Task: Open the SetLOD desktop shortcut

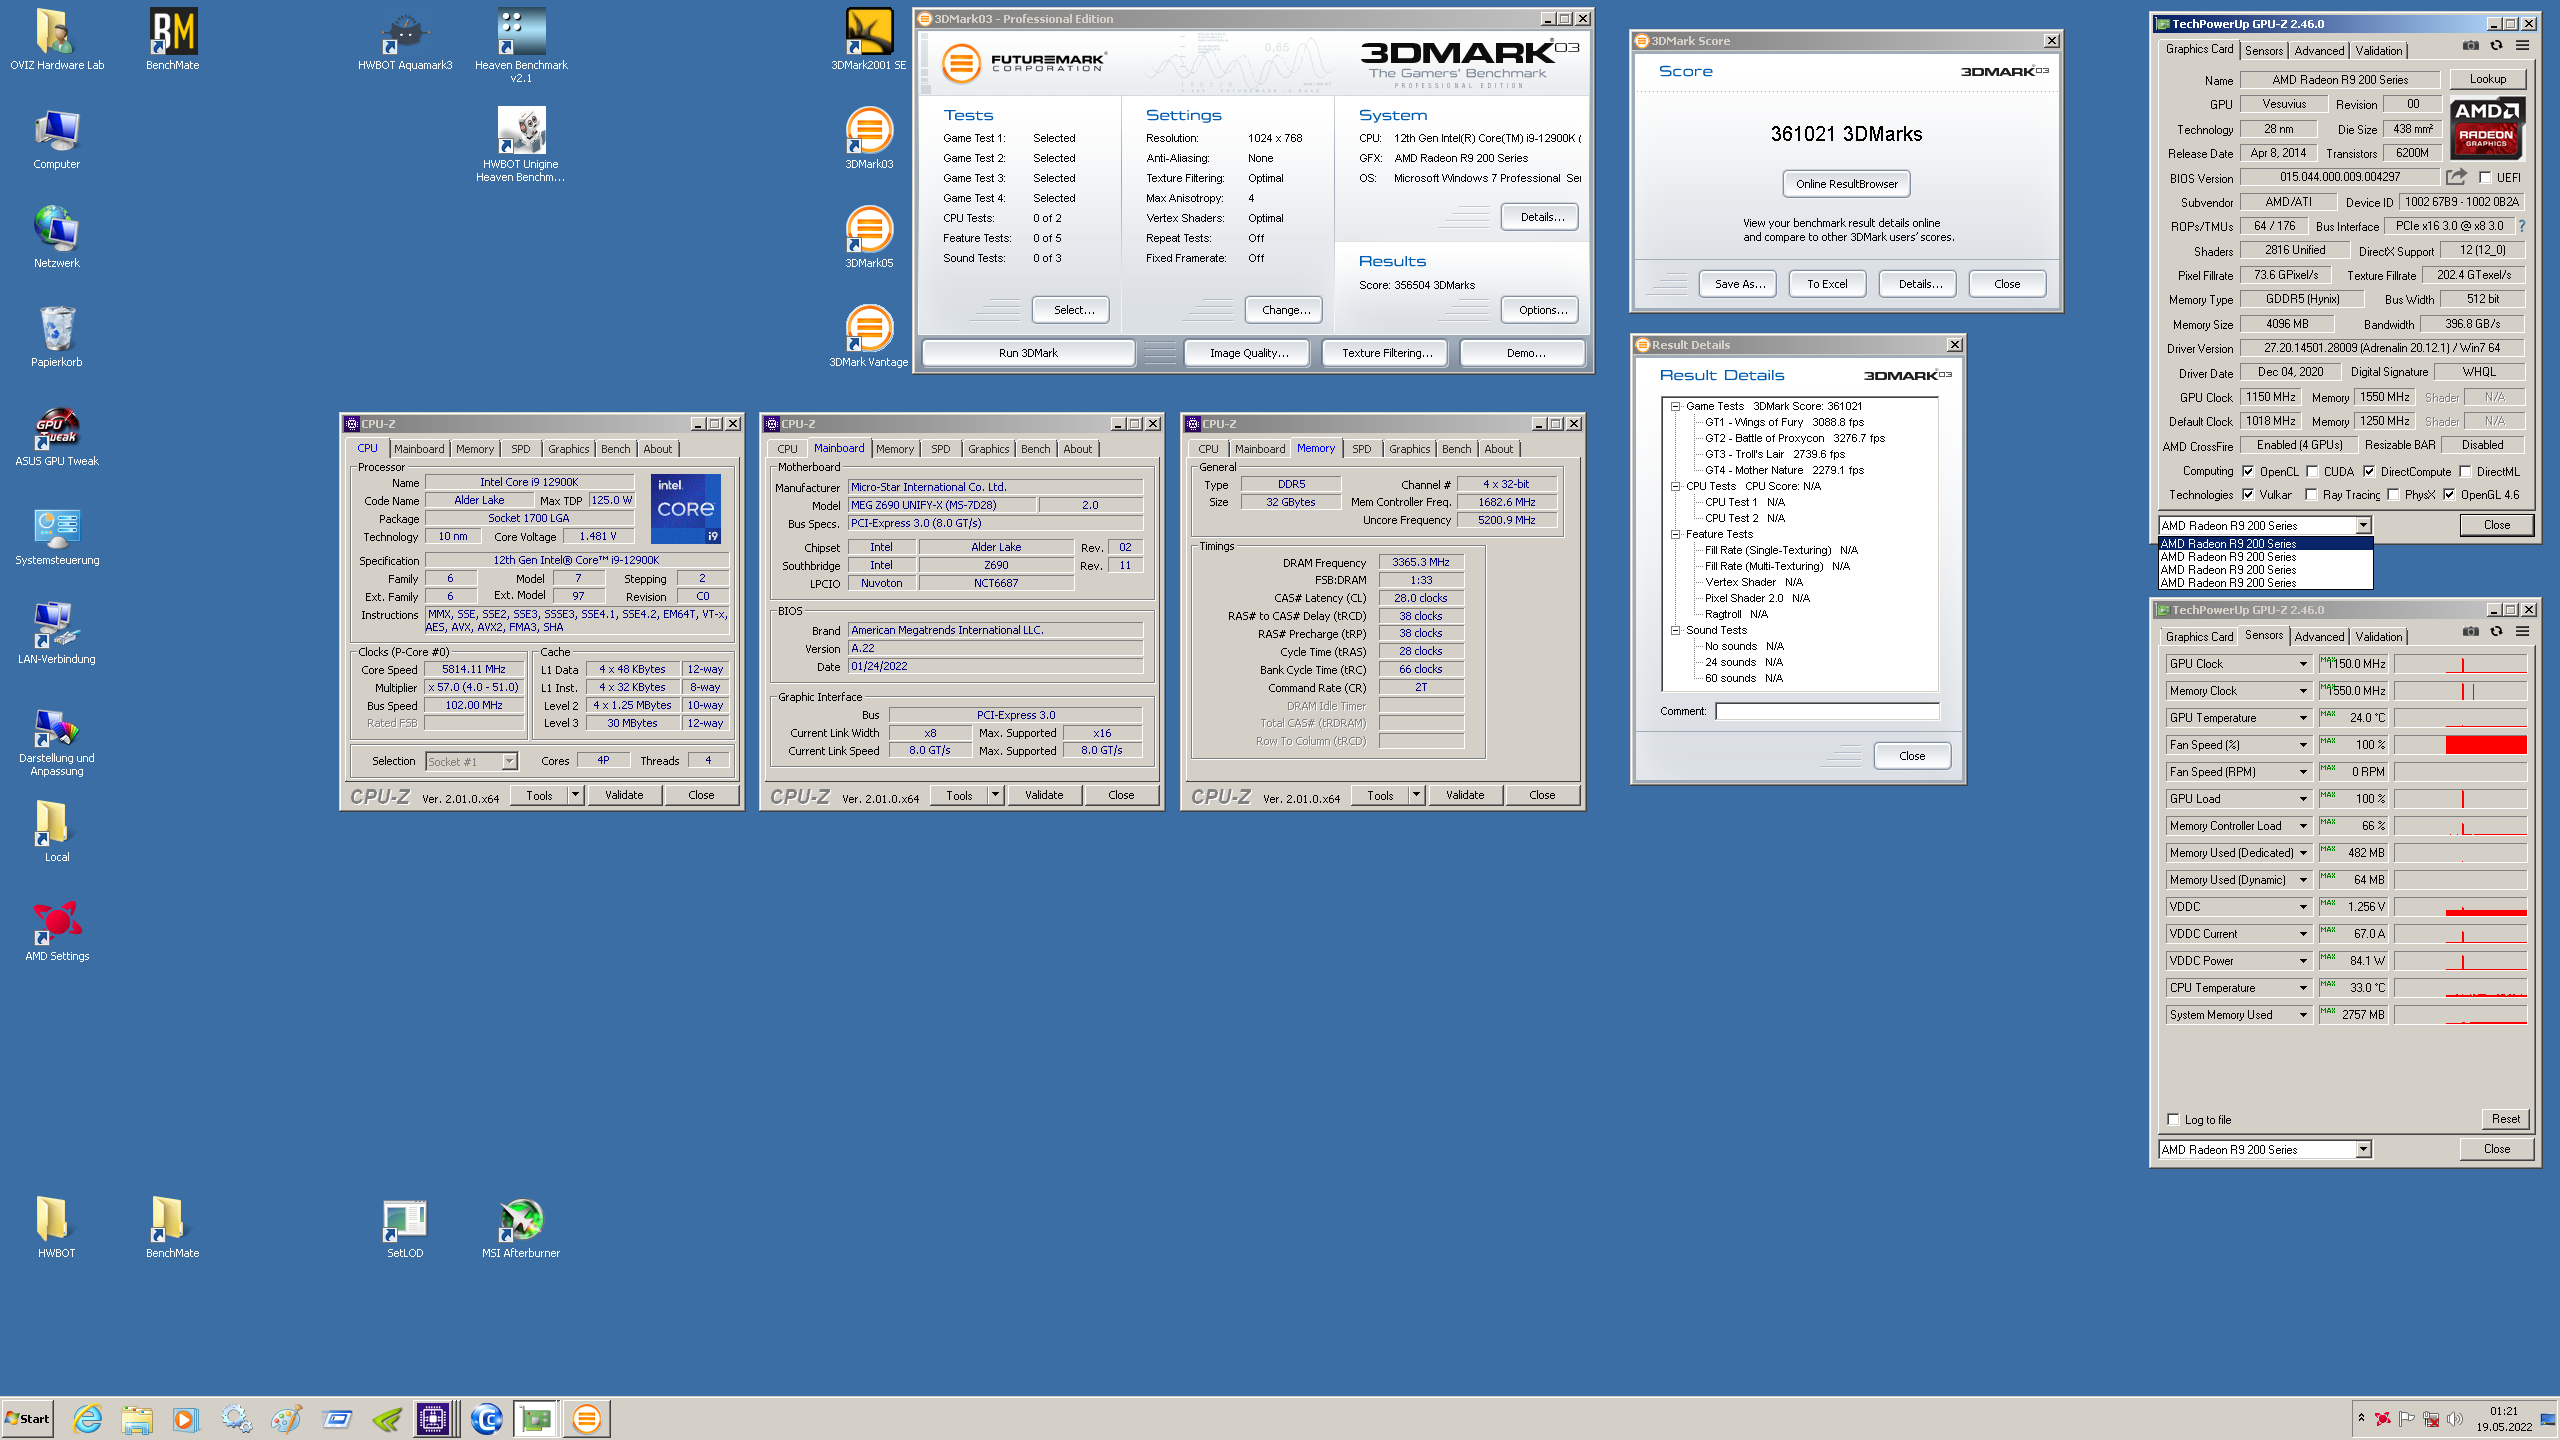Action: click(x=405, y=1228)
